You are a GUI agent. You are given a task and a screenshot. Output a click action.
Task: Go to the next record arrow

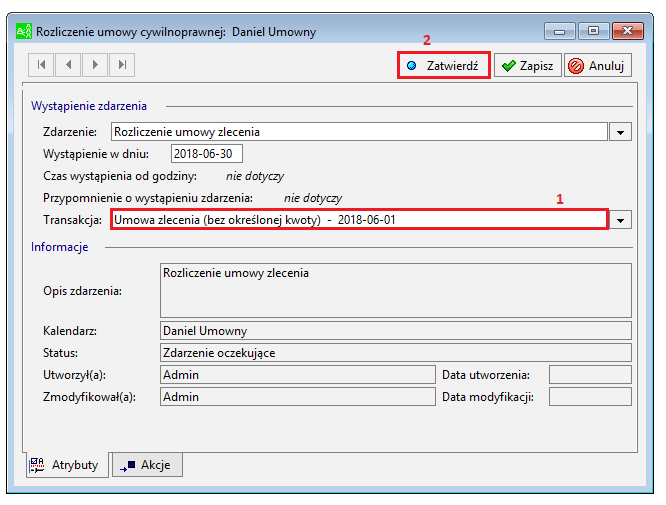(95, 65)
